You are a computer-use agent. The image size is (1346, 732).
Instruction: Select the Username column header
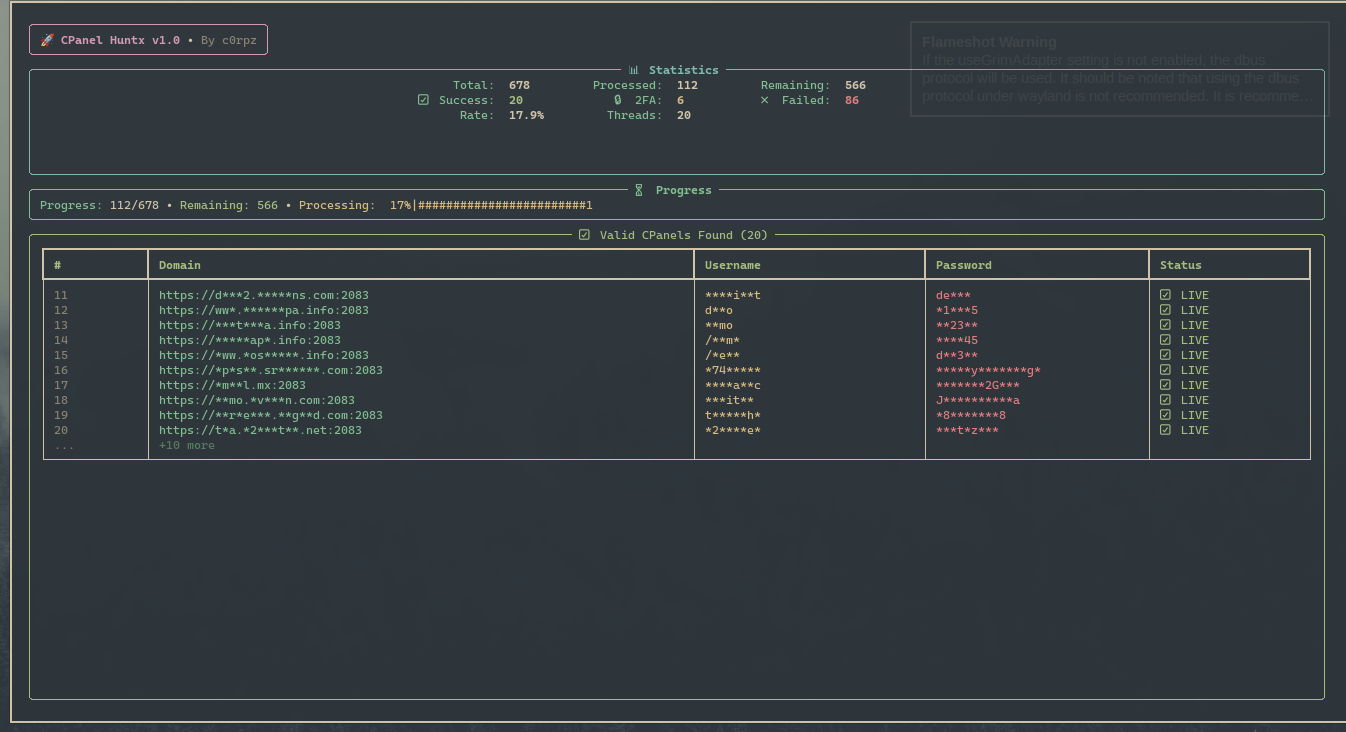[732, 265]
